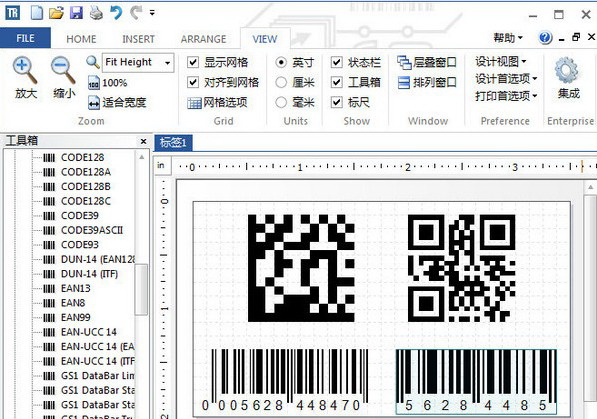Select the 毫米 millimeters radio button
The image size is (597, 419).
281,102
